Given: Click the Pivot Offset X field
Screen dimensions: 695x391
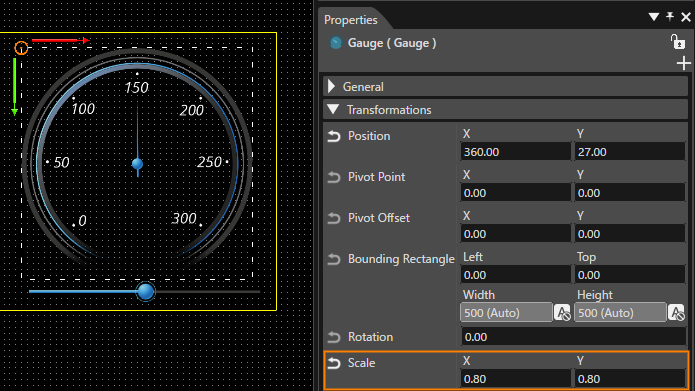Looking at the screenshot, I should tap(515, 234).
